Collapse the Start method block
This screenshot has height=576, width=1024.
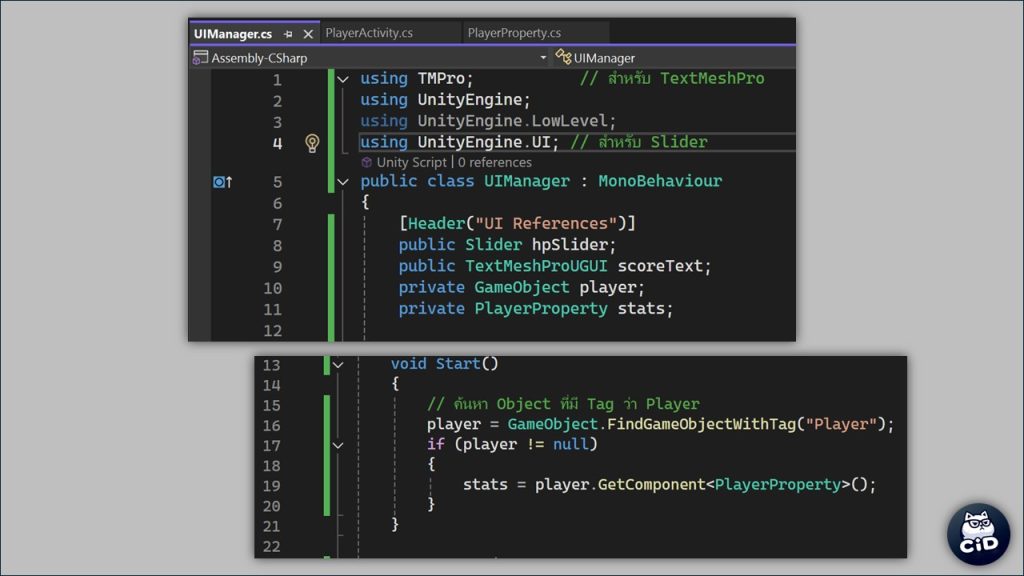coord(337,365)
